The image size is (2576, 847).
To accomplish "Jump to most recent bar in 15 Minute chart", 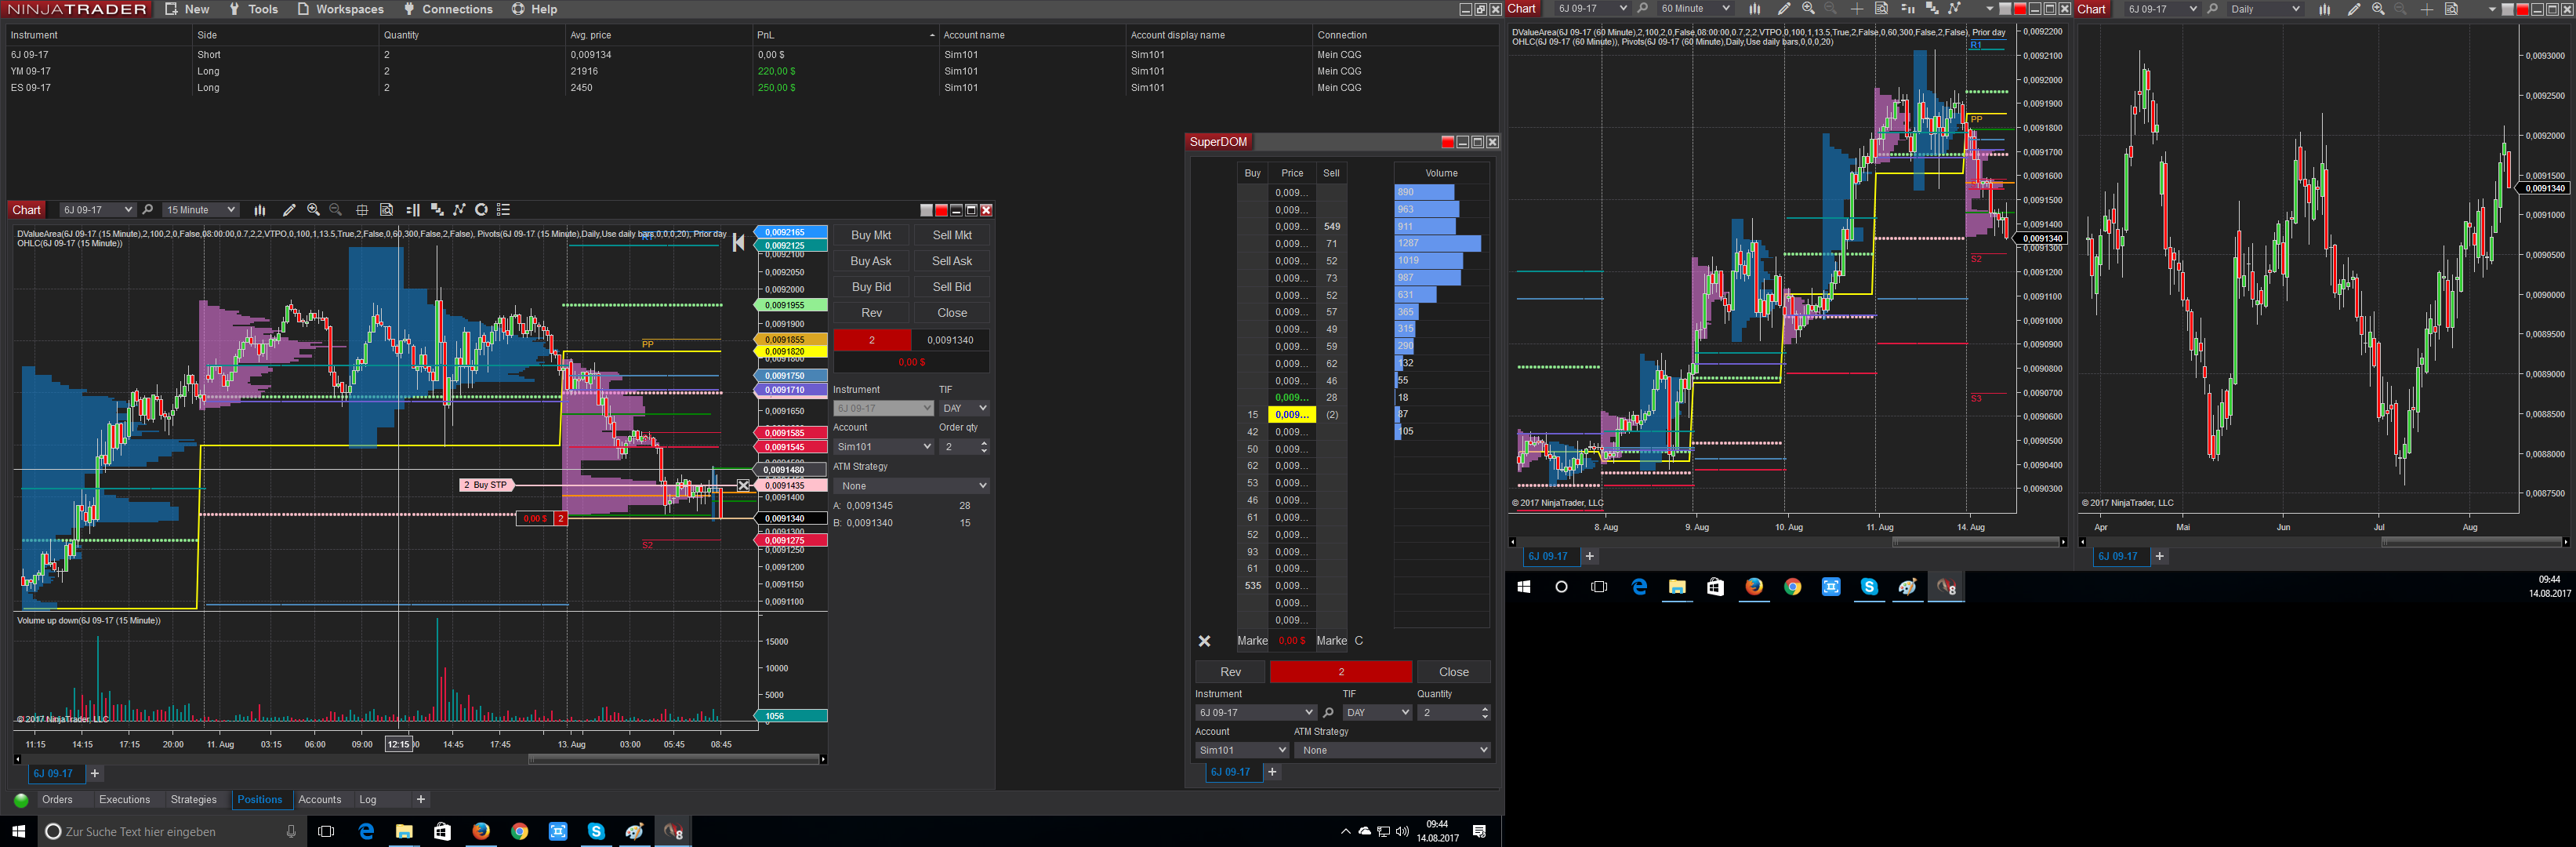I will pos(738,242).
